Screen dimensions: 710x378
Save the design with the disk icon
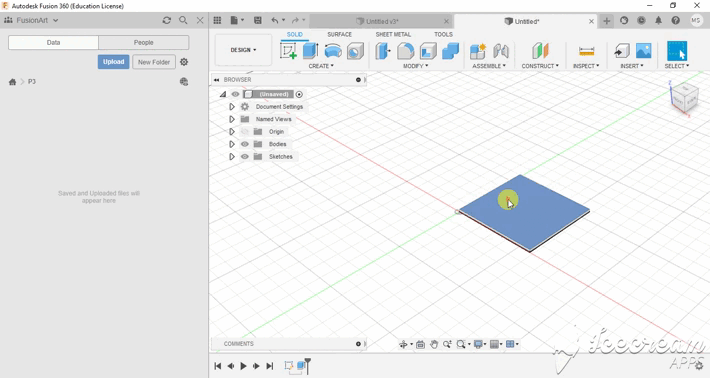(258, 20)
